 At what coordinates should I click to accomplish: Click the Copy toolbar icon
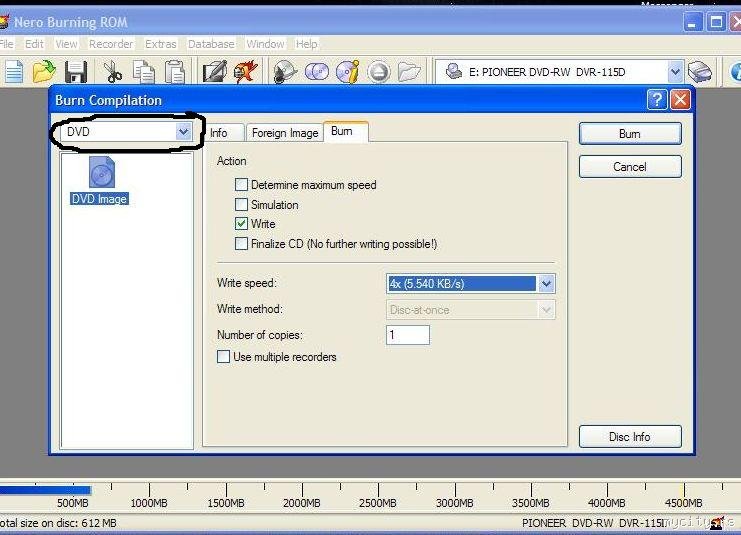point(143,72)
